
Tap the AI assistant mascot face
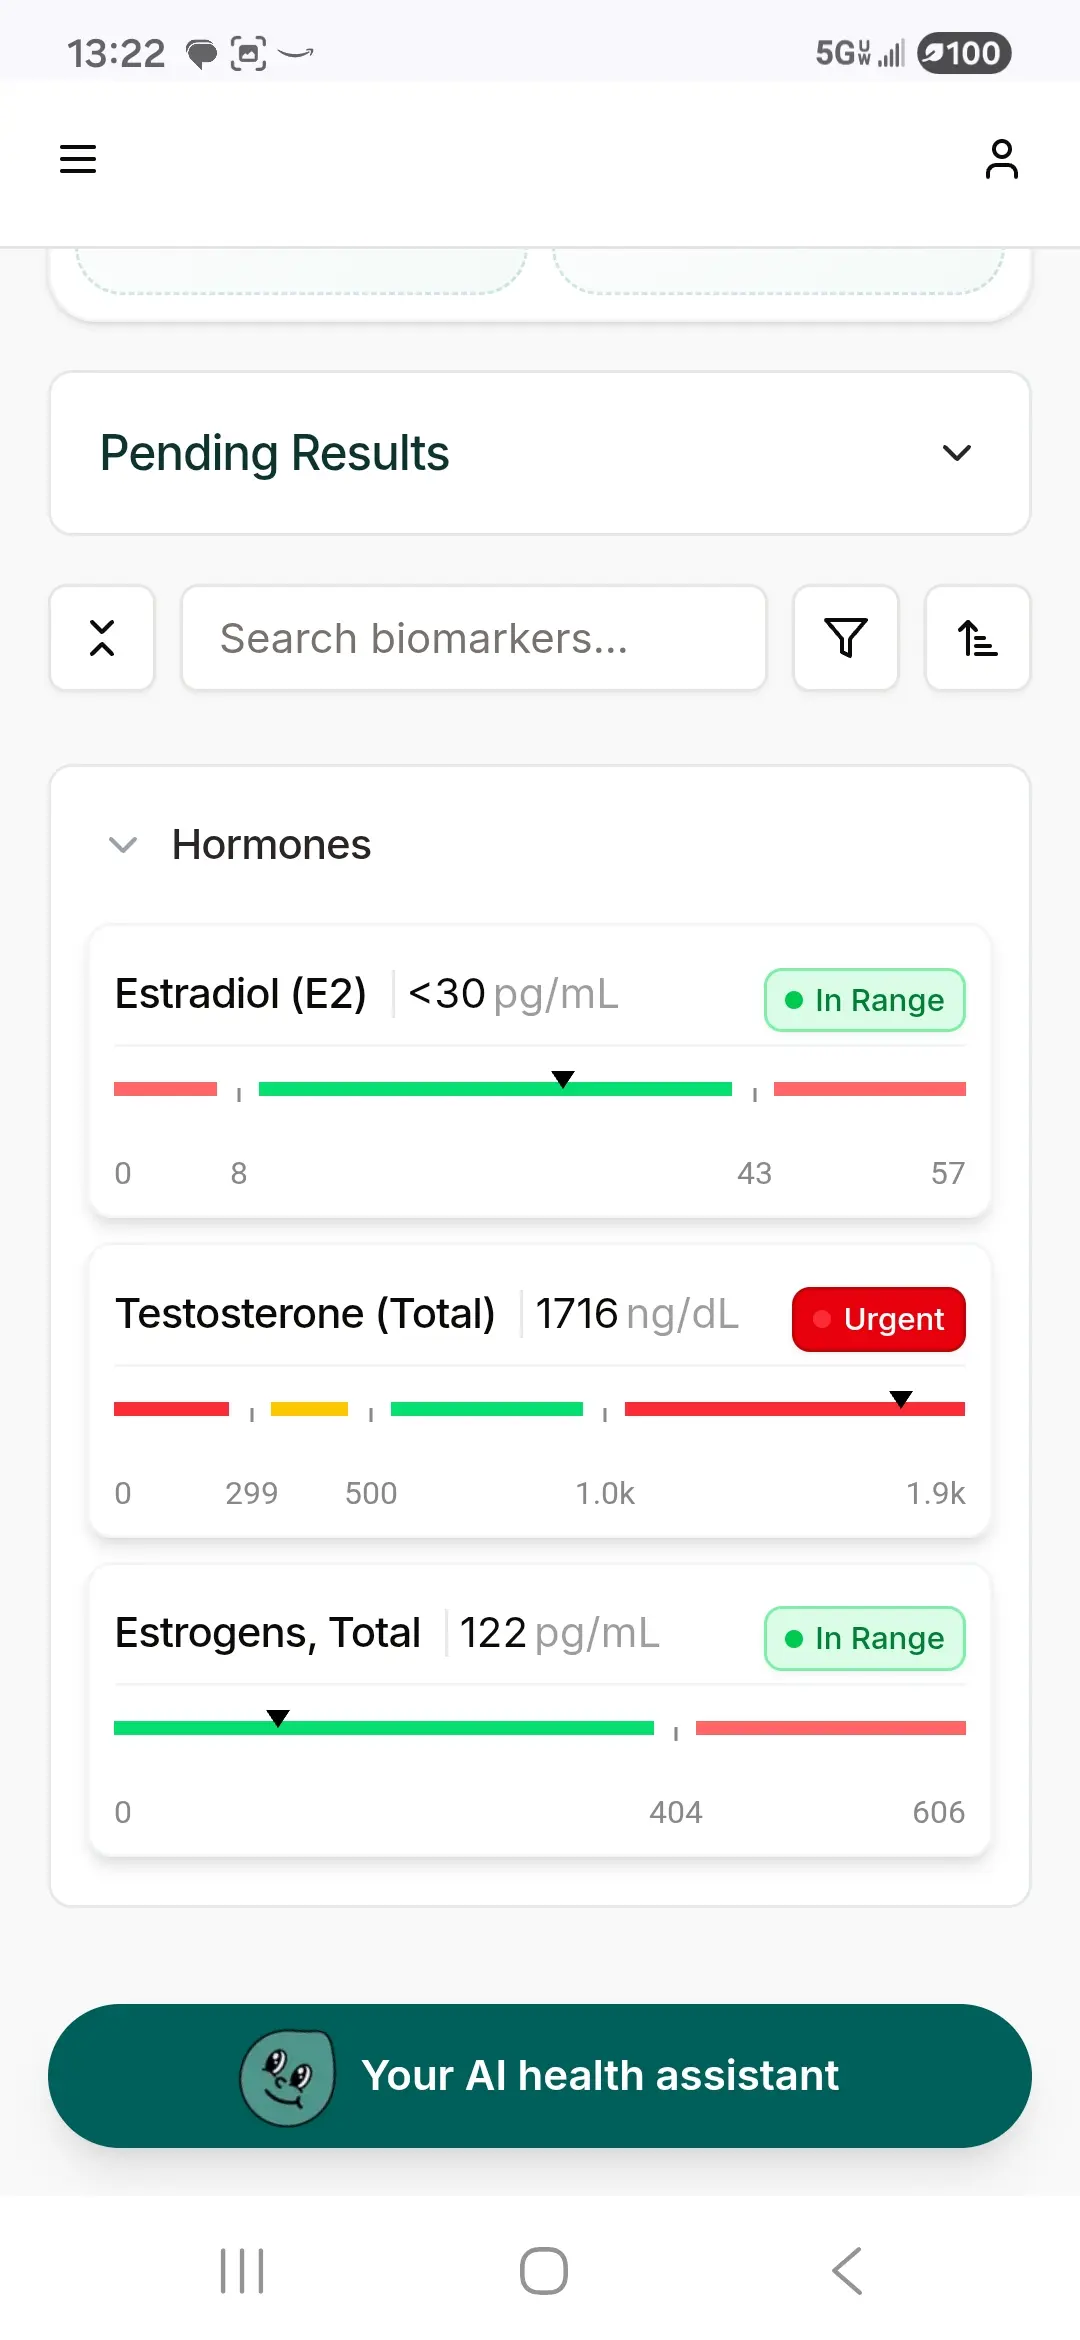287,2076
